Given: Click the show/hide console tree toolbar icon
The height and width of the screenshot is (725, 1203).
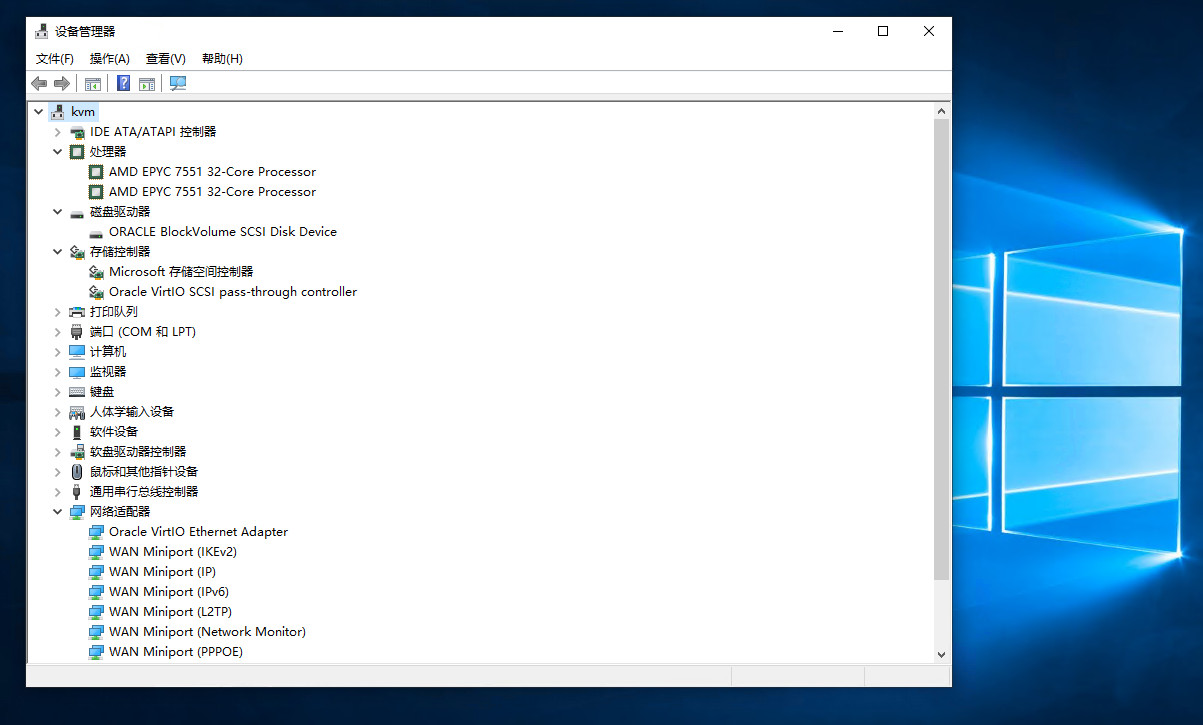Looking at the screenshot, I should pos(93,84).
